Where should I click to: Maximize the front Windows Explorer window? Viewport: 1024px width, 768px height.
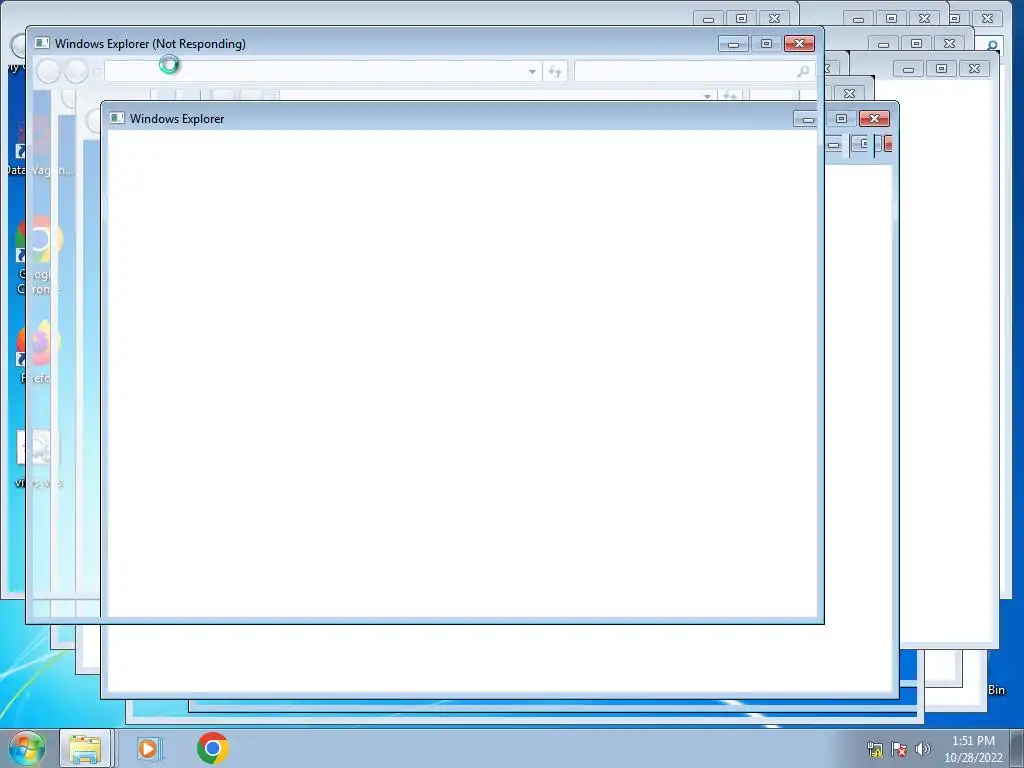point(841,119)
